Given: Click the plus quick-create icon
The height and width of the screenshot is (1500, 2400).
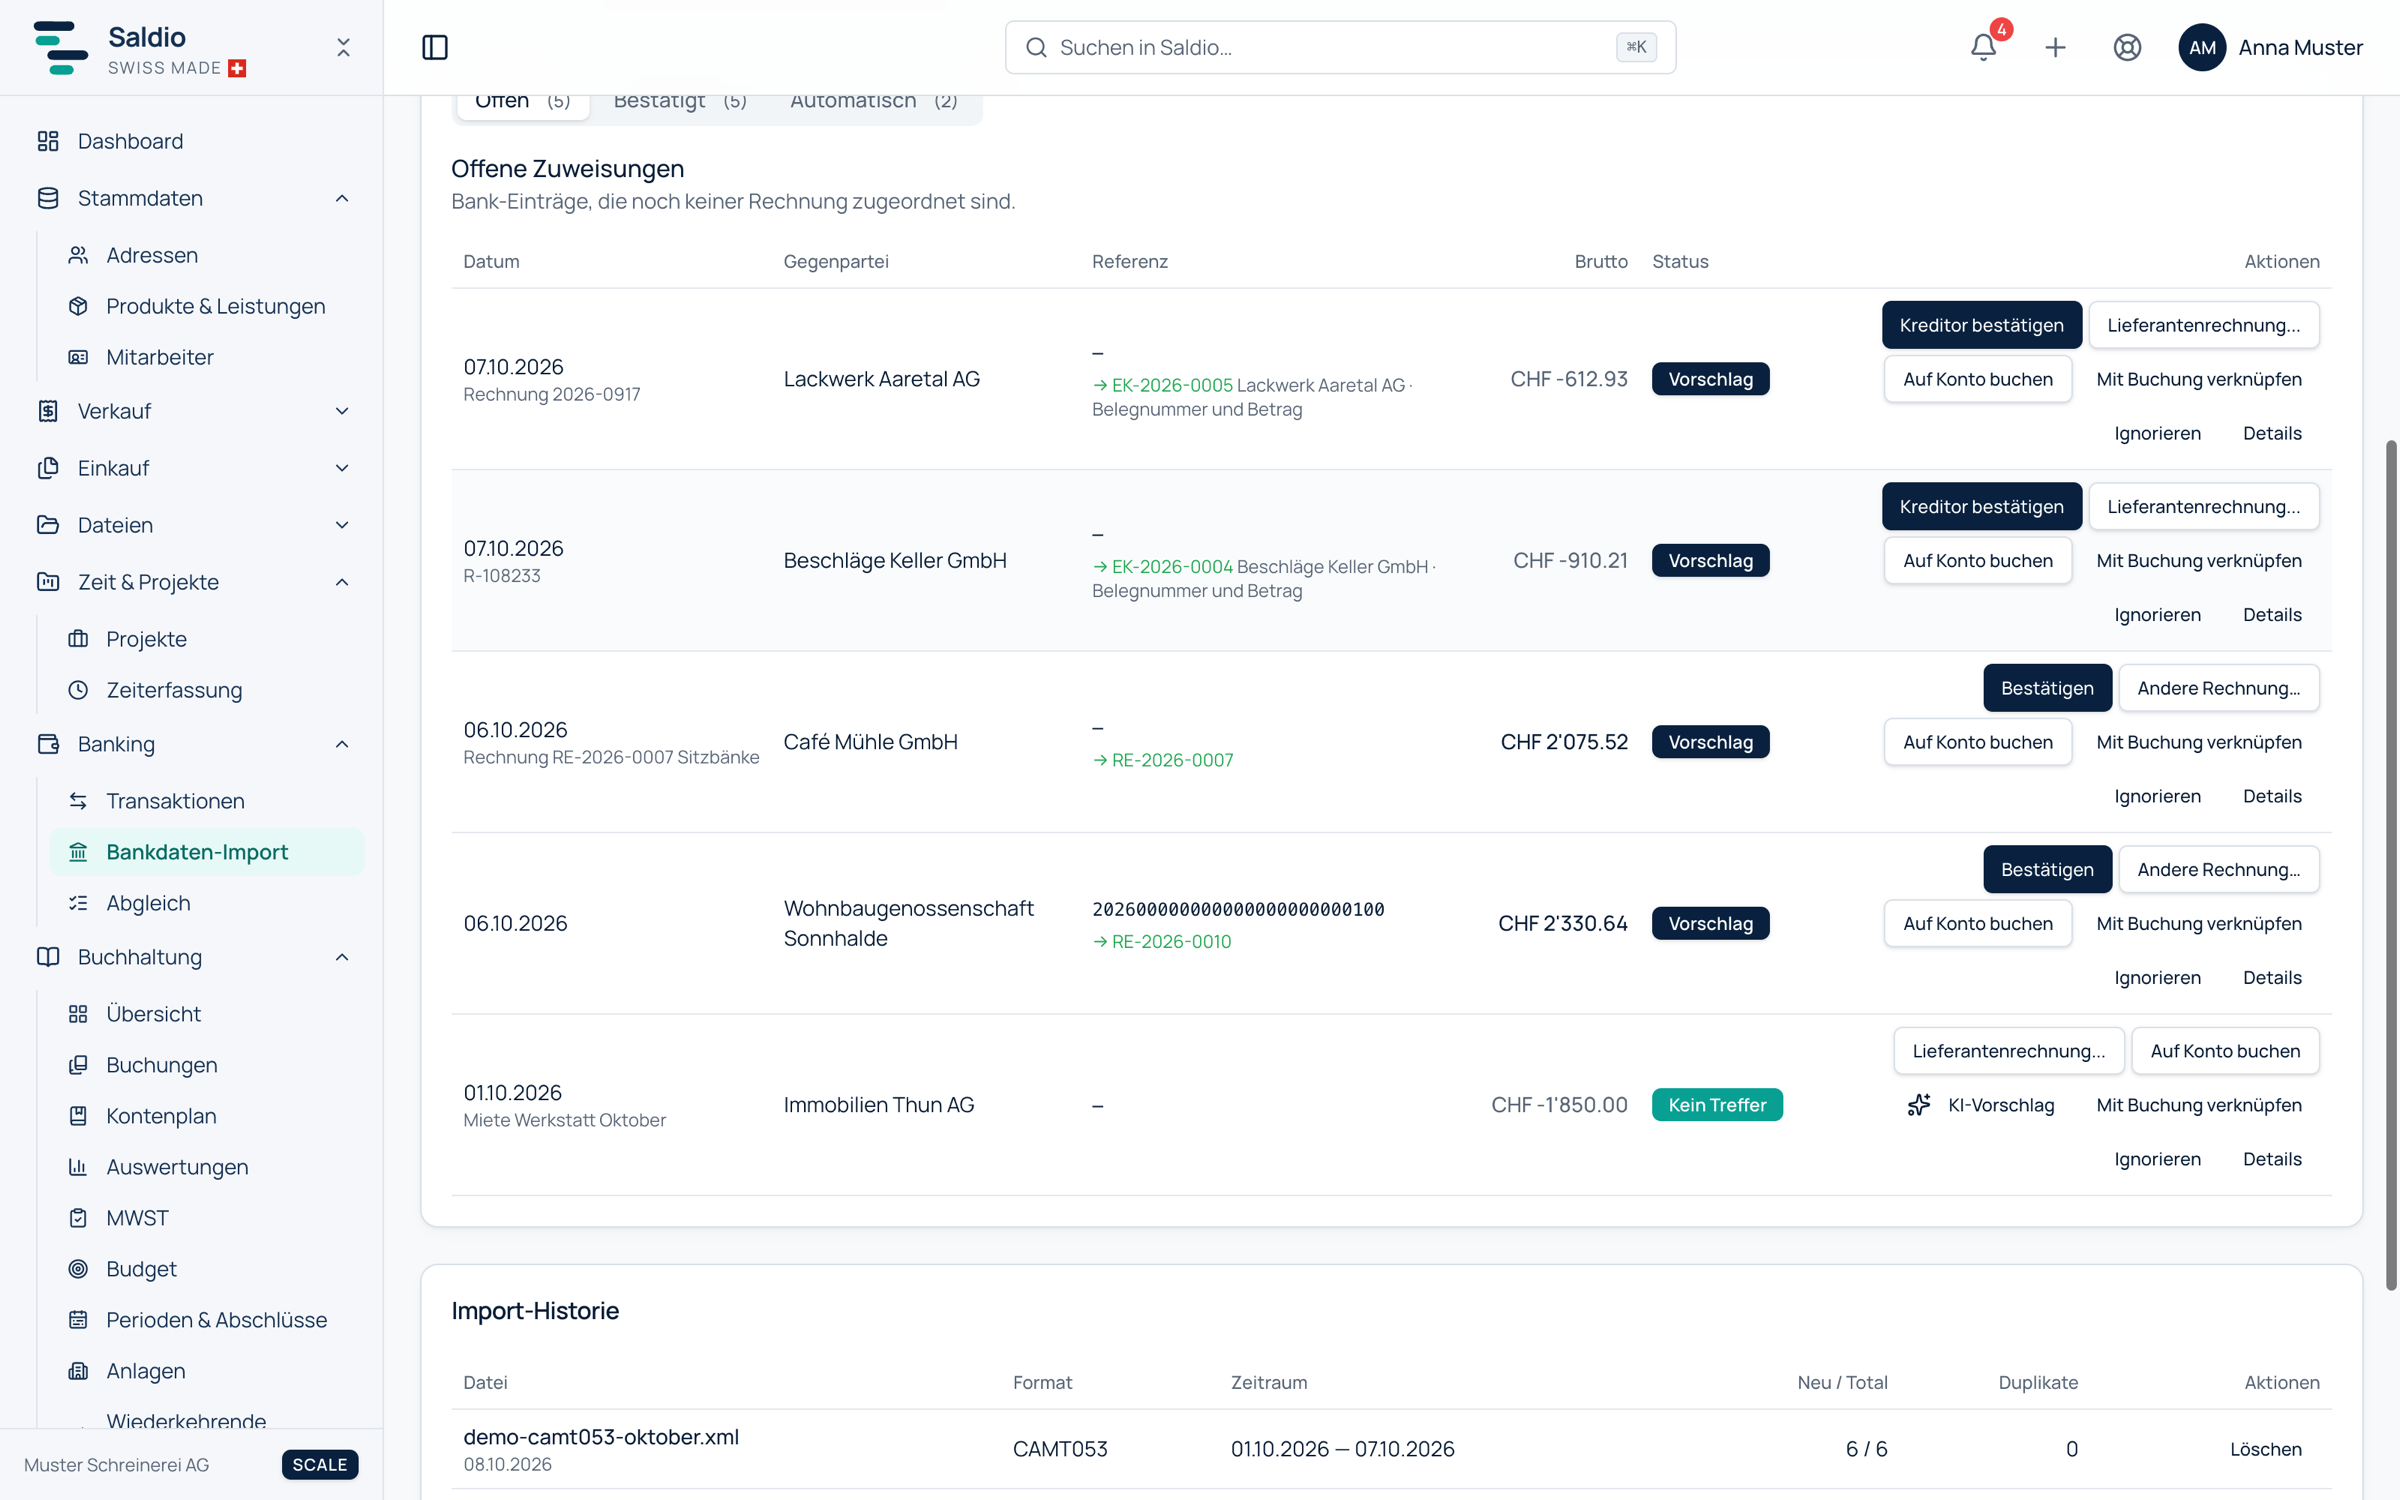Looking at the screenshot, I should [x=2056, y=47].
